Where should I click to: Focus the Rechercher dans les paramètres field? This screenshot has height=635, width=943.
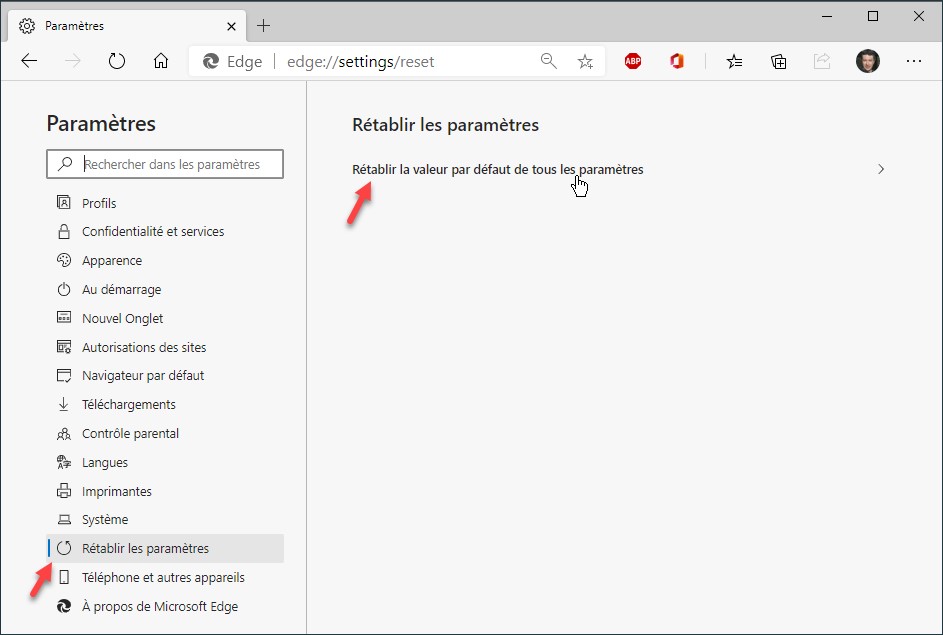tap(165, 164)
